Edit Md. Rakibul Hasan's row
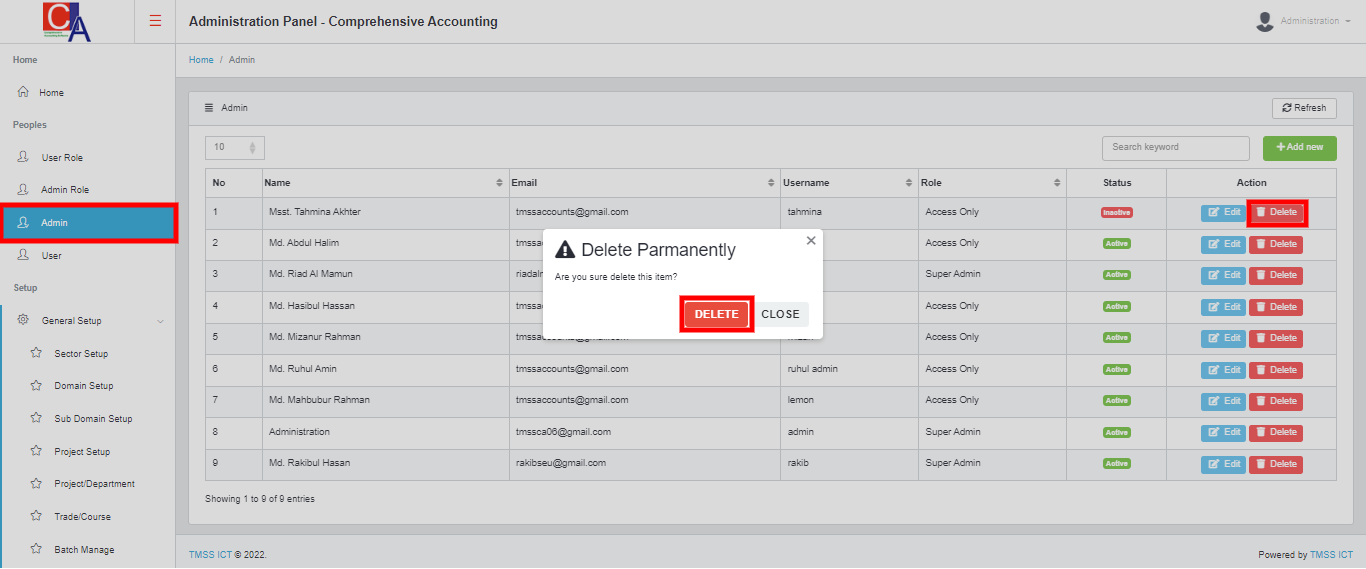The width and height of the screenshot is (1366, 569). click(x=1223, y=464)
